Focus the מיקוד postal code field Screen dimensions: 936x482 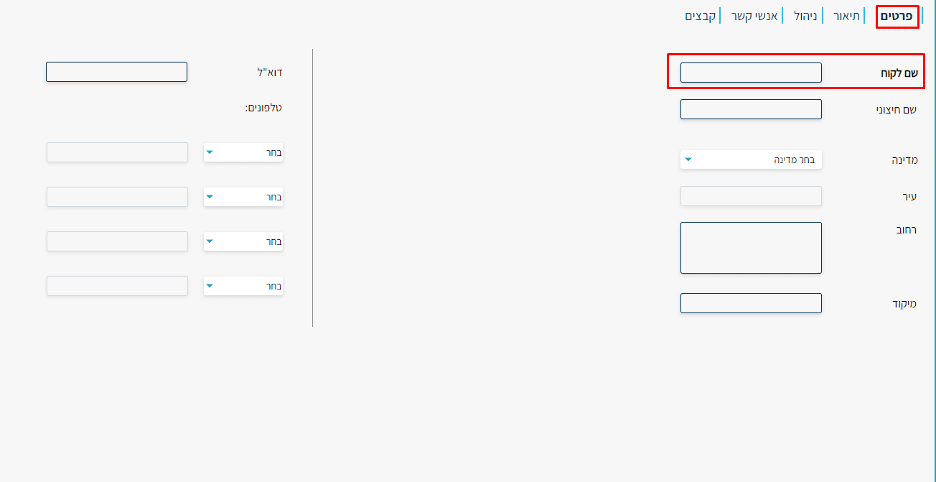pyautogui.click(x=751, y=303)
